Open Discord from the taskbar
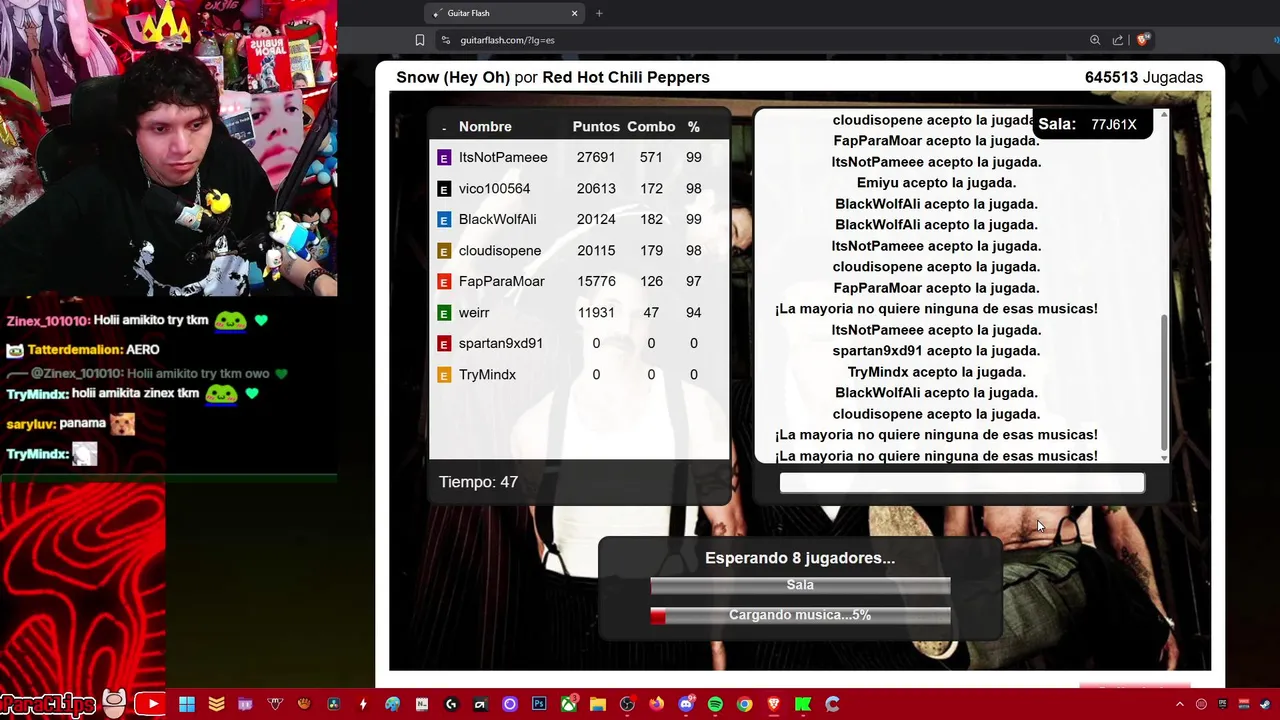The image size is (1280, 720). pyautogui.click(x=686, y=704)
